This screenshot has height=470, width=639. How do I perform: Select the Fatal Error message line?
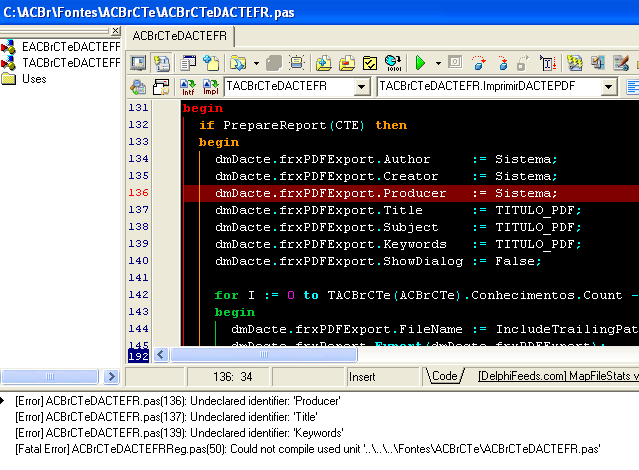(x=308, y=449)
